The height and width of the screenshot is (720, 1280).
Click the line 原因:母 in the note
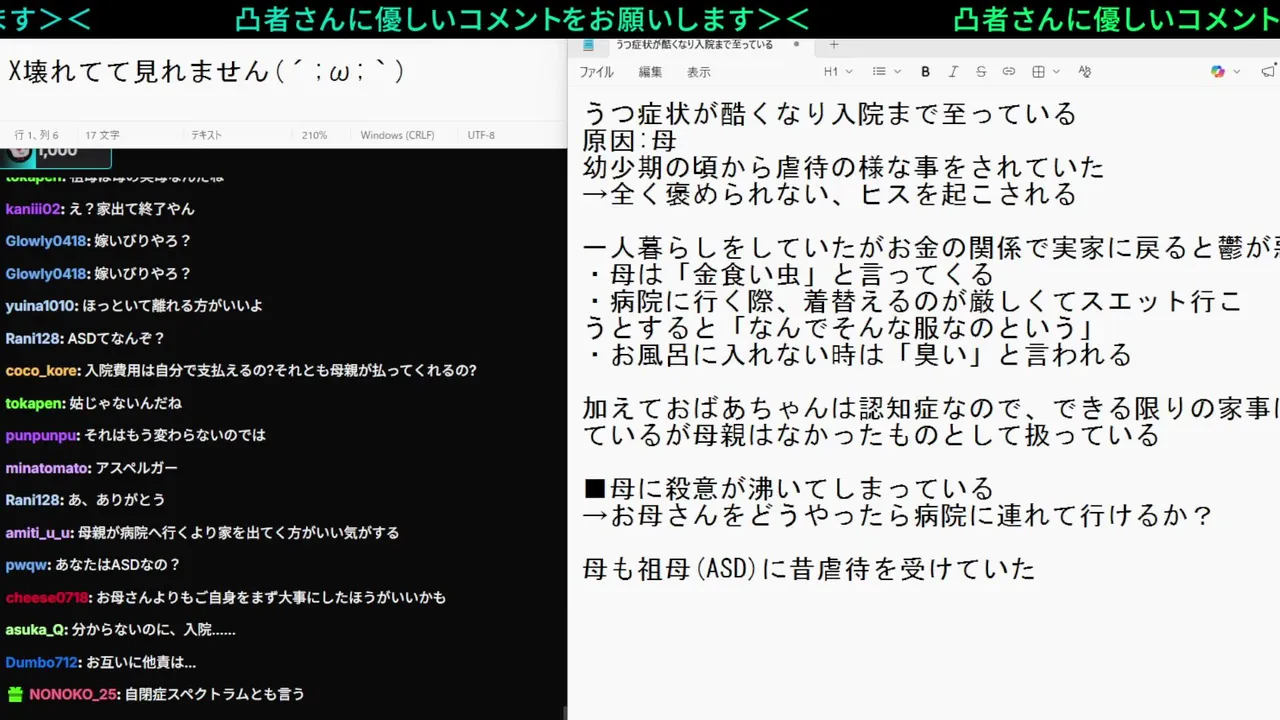629,140
